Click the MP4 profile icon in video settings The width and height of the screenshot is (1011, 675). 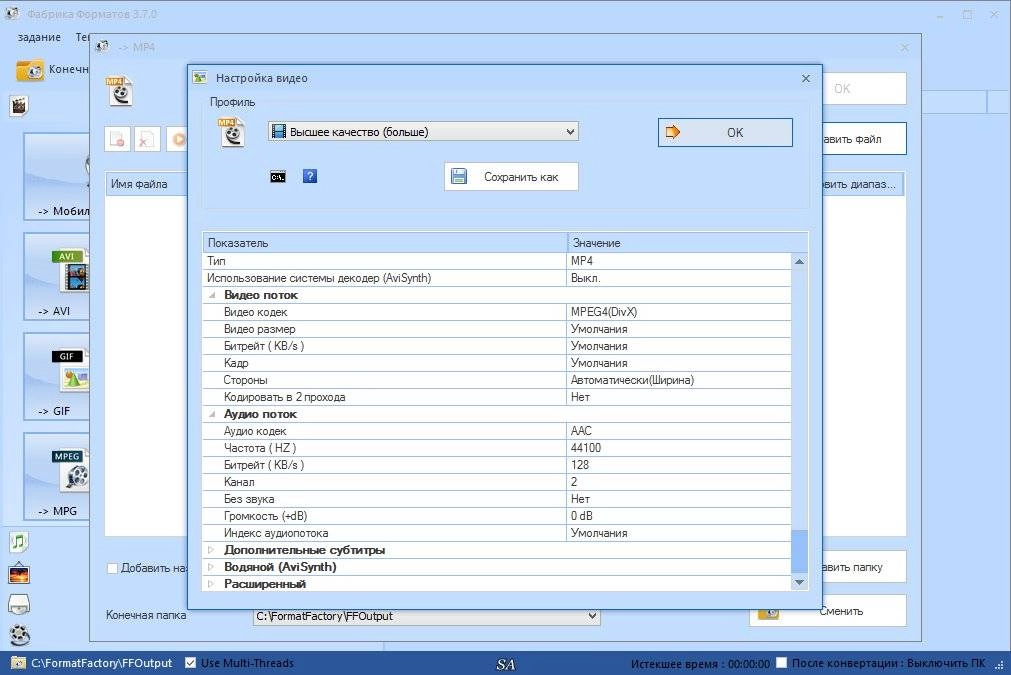231,132
